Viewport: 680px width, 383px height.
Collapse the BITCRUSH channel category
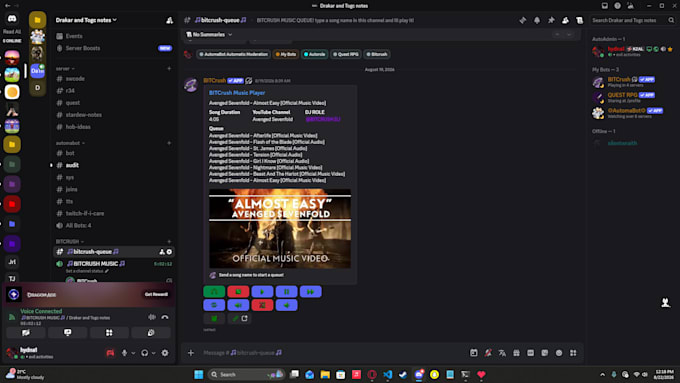tap(69, 241)
